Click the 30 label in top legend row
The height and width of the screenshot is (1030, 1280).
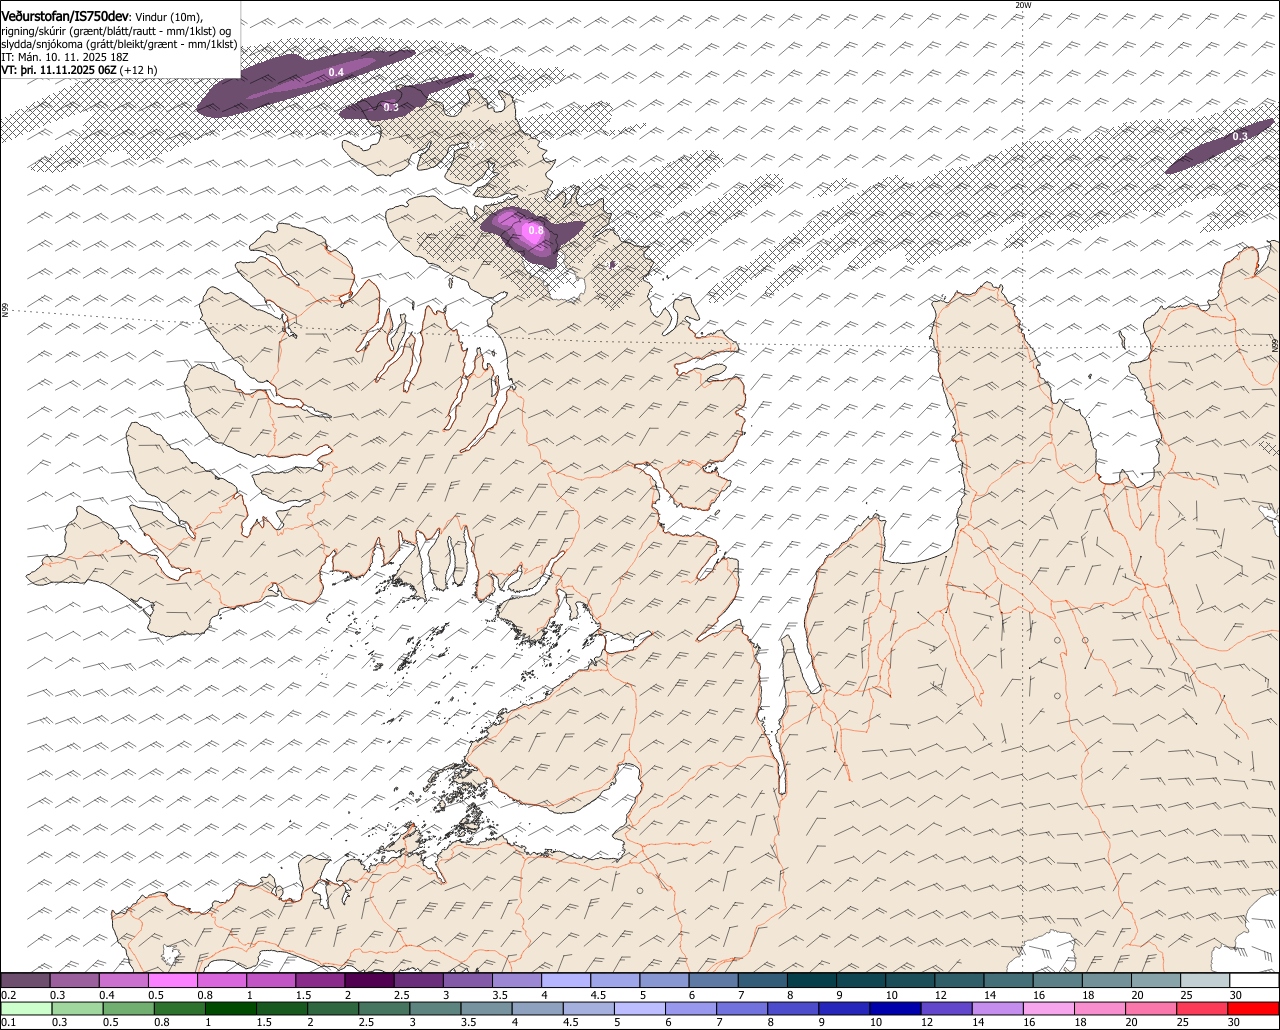(1235, 995)
